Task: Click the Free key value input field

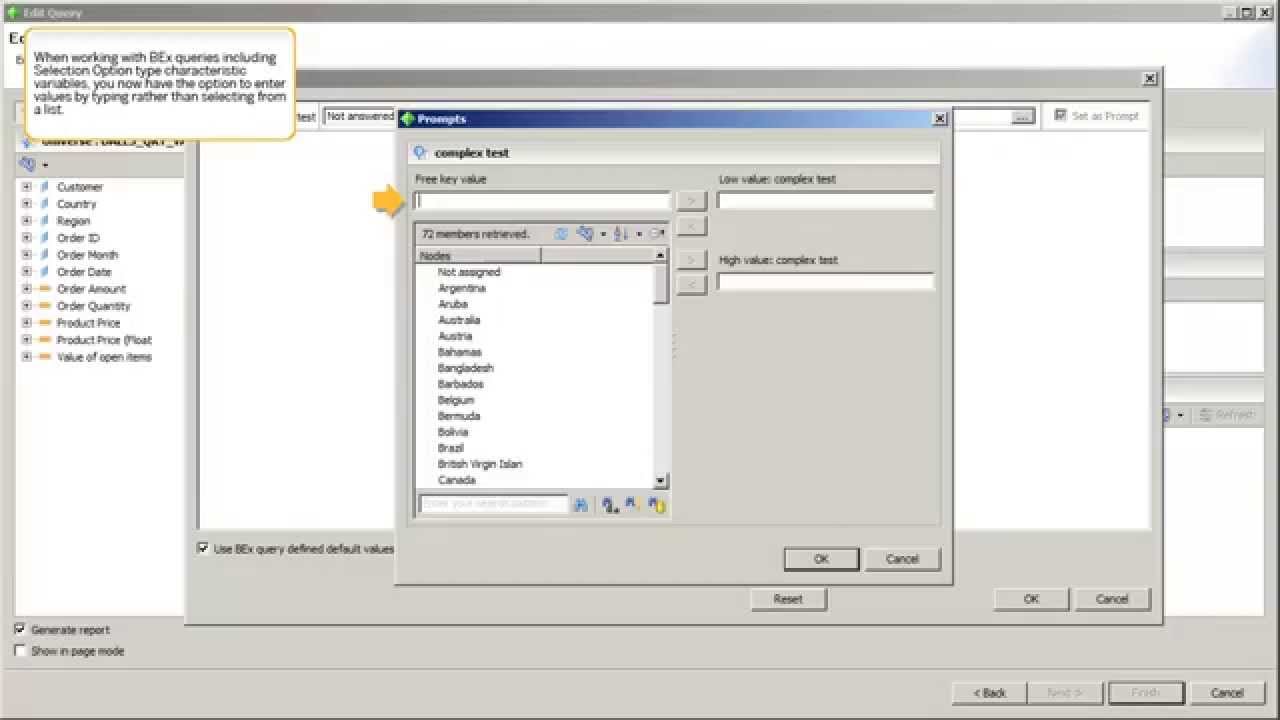Action: [x=542, y=201]
